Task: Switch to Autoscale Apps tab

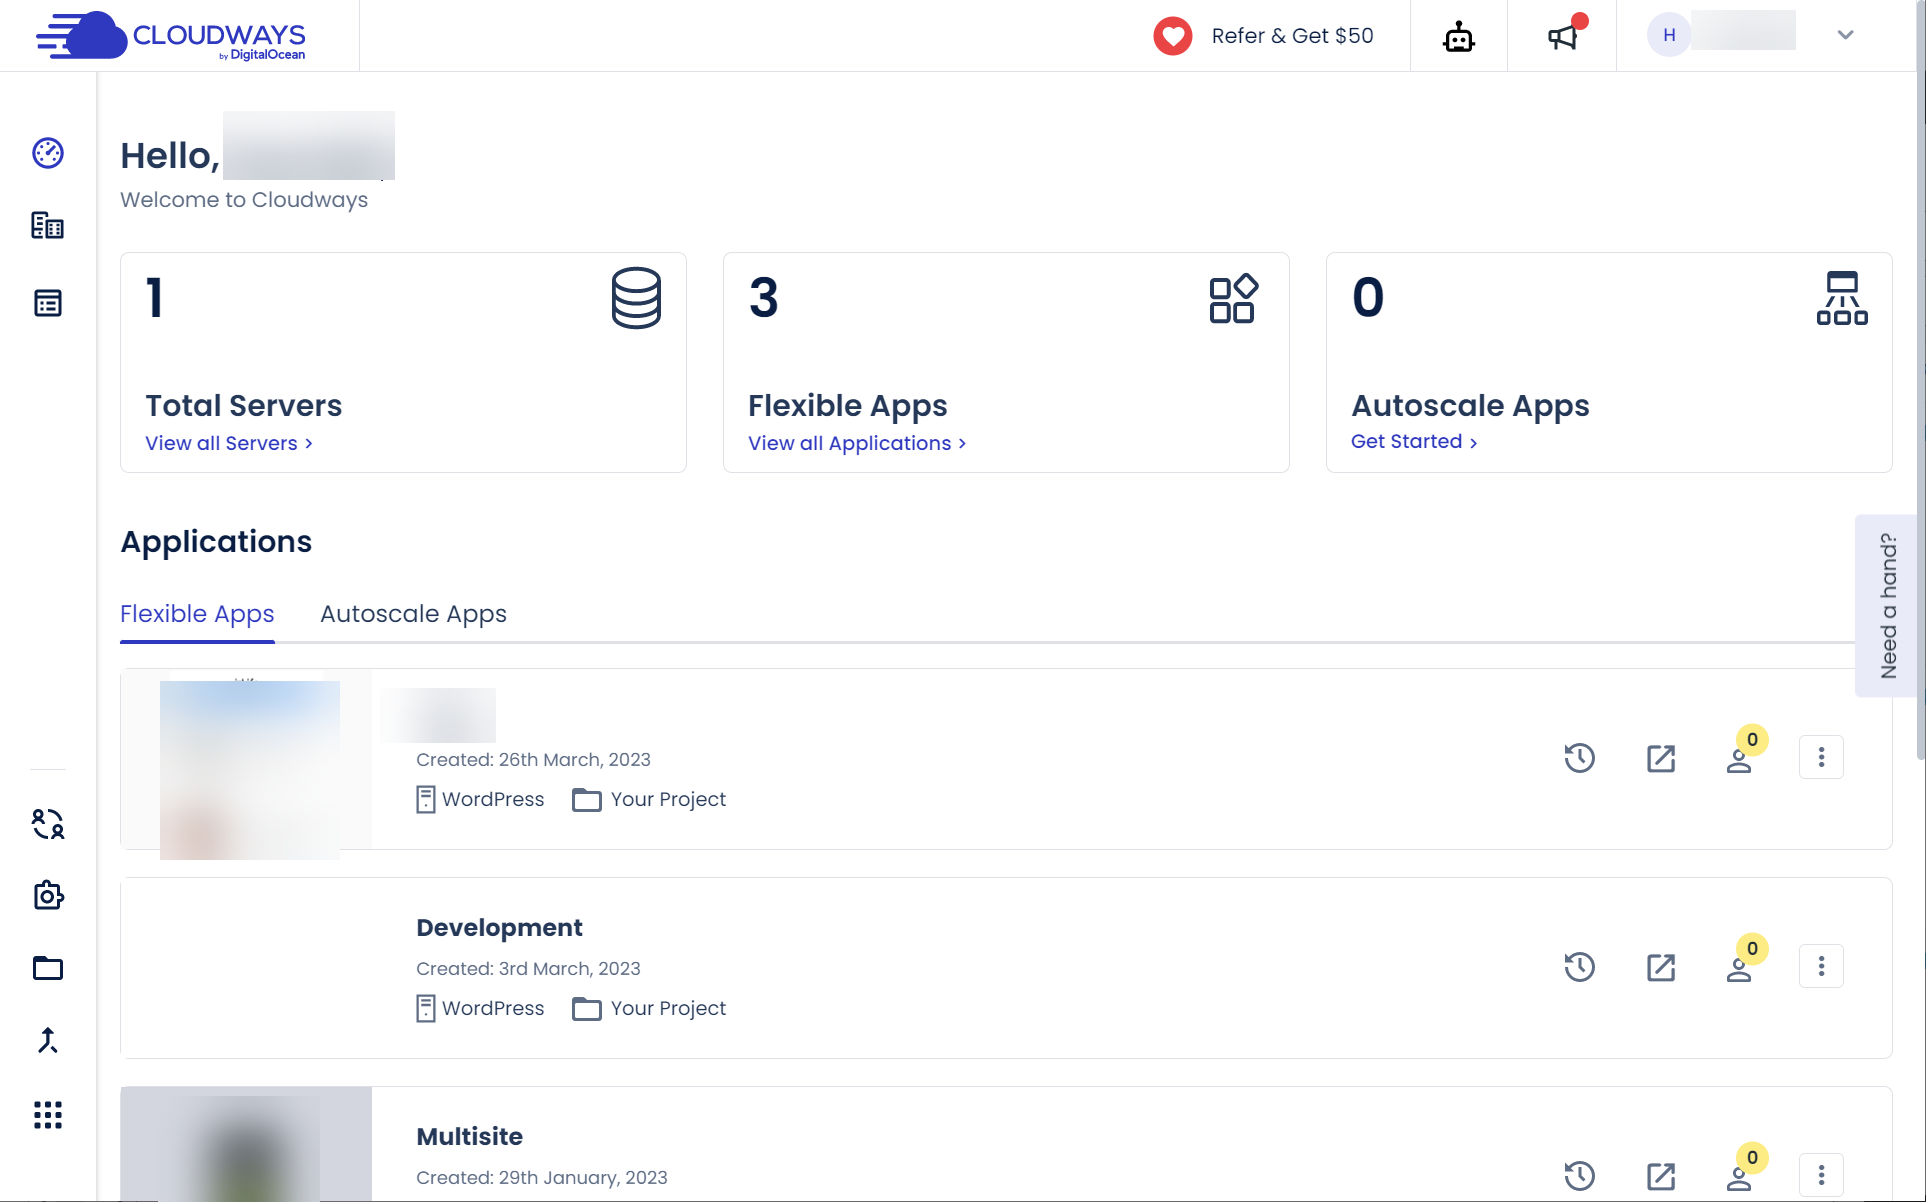Action: (x=413, y=612)
